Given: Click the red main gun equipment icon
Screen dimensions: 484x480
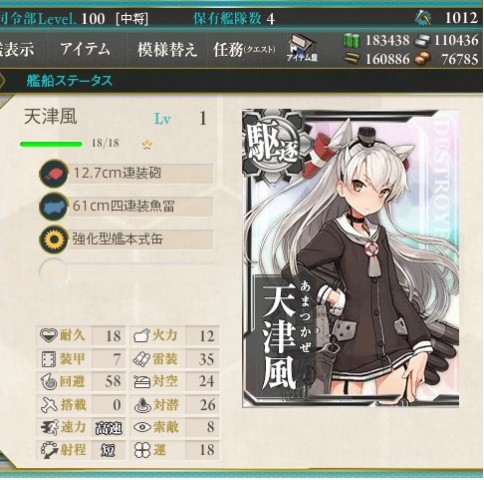Looking at the screenshot, I should coord(54,174).
